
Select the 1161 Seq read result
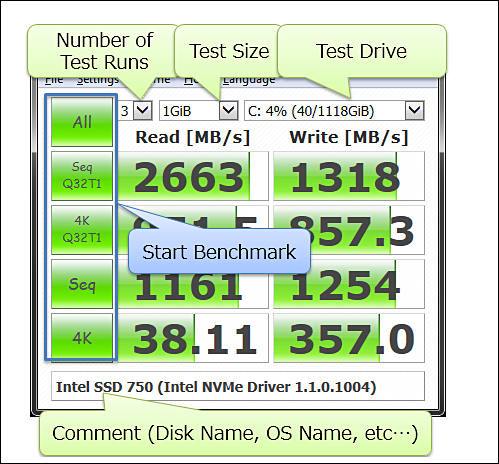(x=193, y=284)
